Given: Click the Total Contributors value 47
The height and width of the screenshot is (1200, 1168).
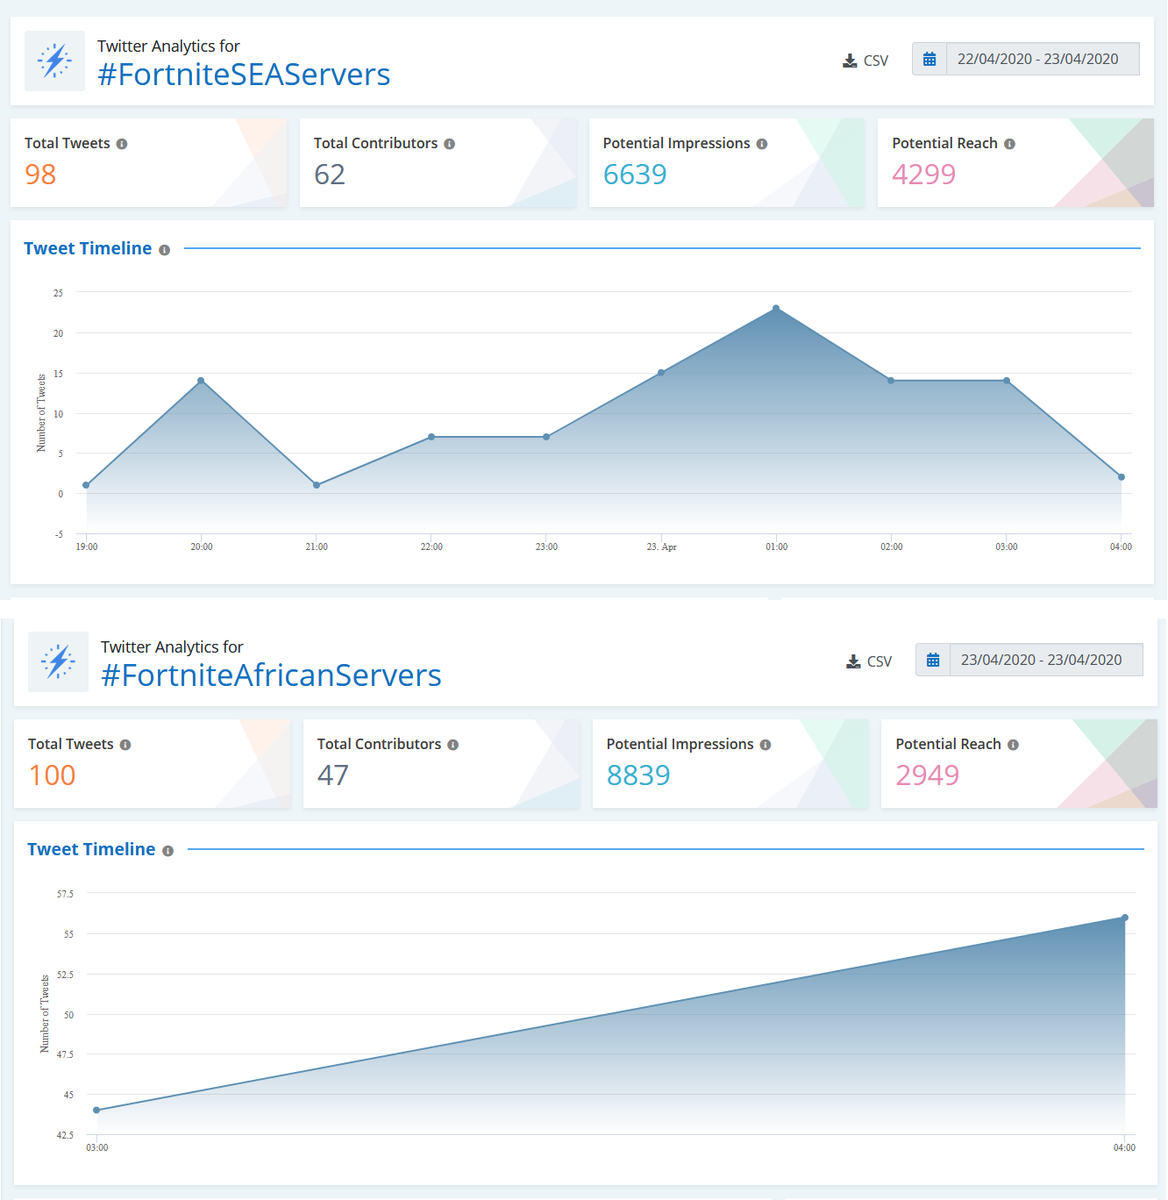Looking at the screenshot, I should coord(333,775).
